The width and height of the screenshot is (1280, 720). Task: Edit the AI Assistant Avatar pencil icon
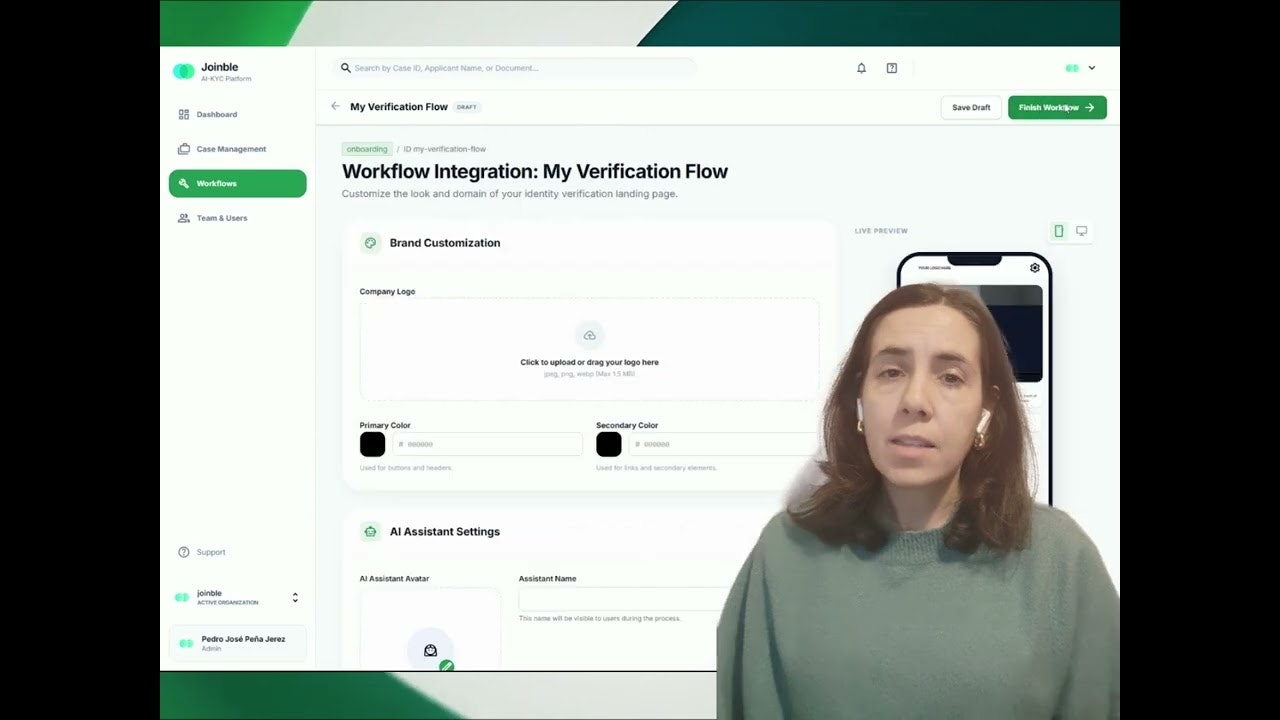[446, 664]
